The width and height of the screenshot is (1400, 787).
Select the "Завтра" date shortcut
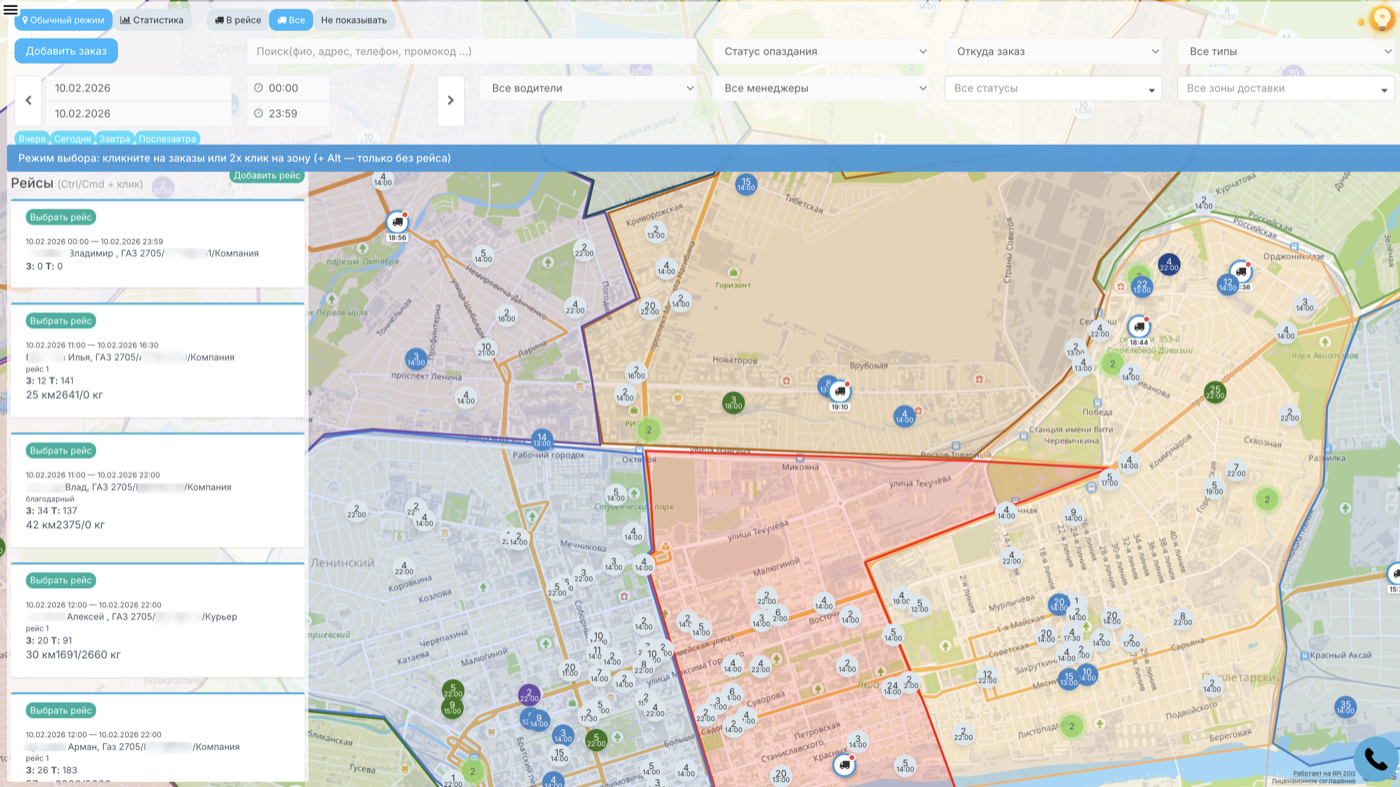tap(115, 139)
